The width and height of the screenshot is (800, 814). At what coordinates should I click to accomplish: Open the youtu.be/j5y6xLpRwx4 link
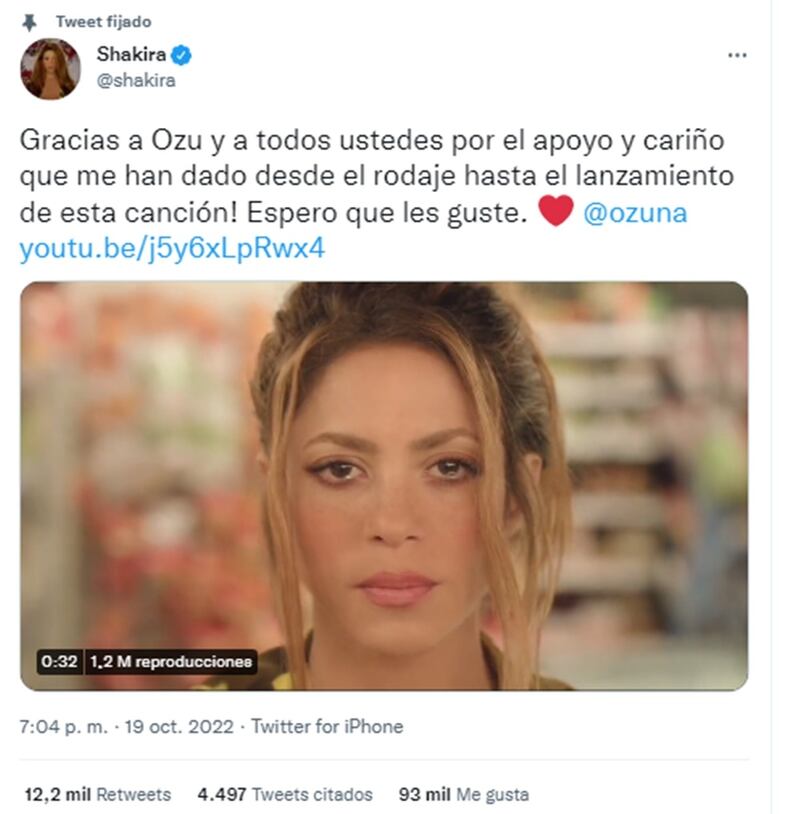pos(172,248)
